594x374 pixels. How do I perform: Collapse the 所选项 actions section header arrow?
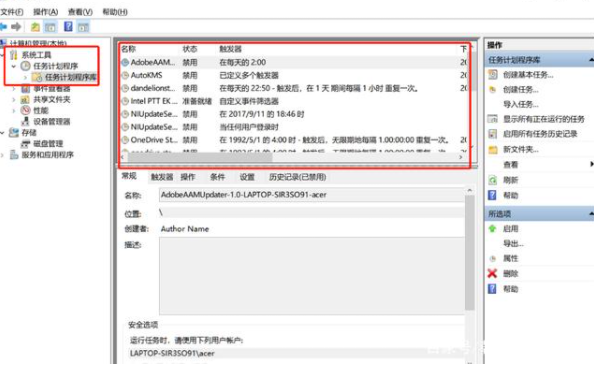(x=591, y=214)
